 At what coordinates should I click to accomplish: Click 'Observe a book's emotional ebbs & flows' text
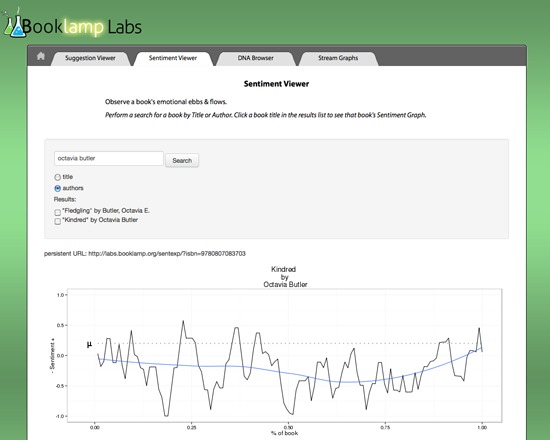[166, 102]
